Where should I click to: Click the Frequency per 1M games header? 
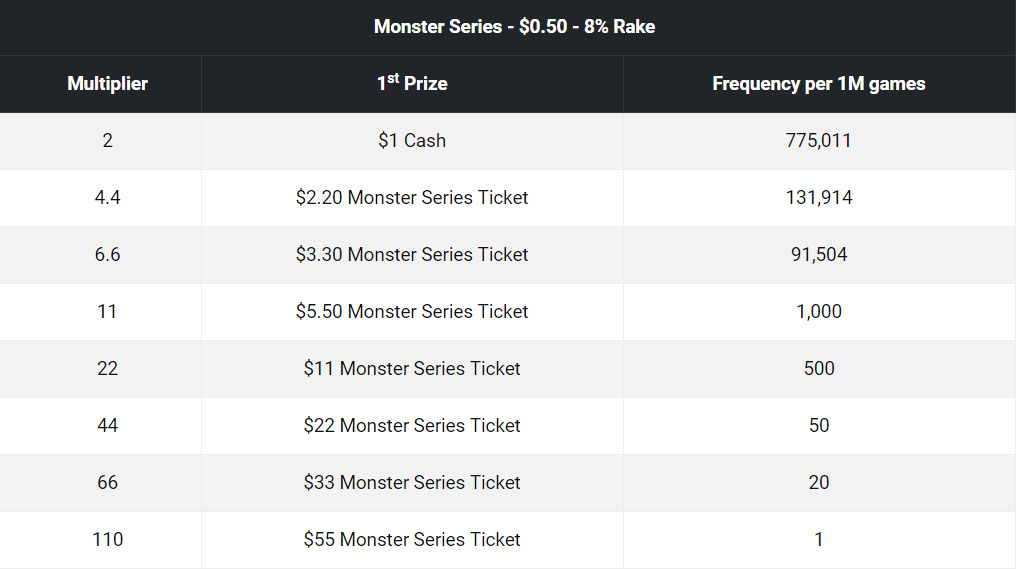pos(819,84)
